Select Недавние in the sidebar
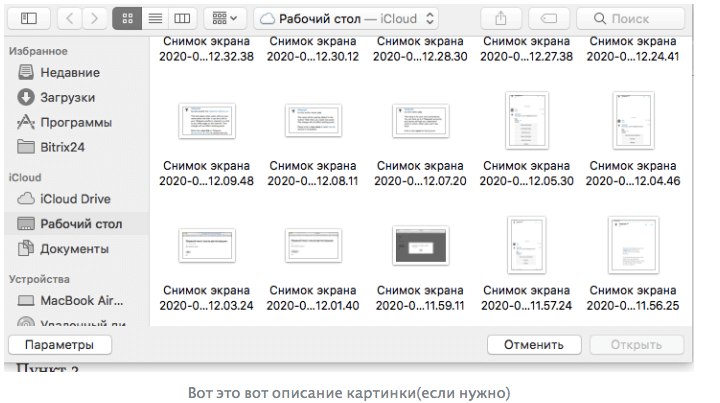The image size is (720, 403). click(x=76, y=73)
